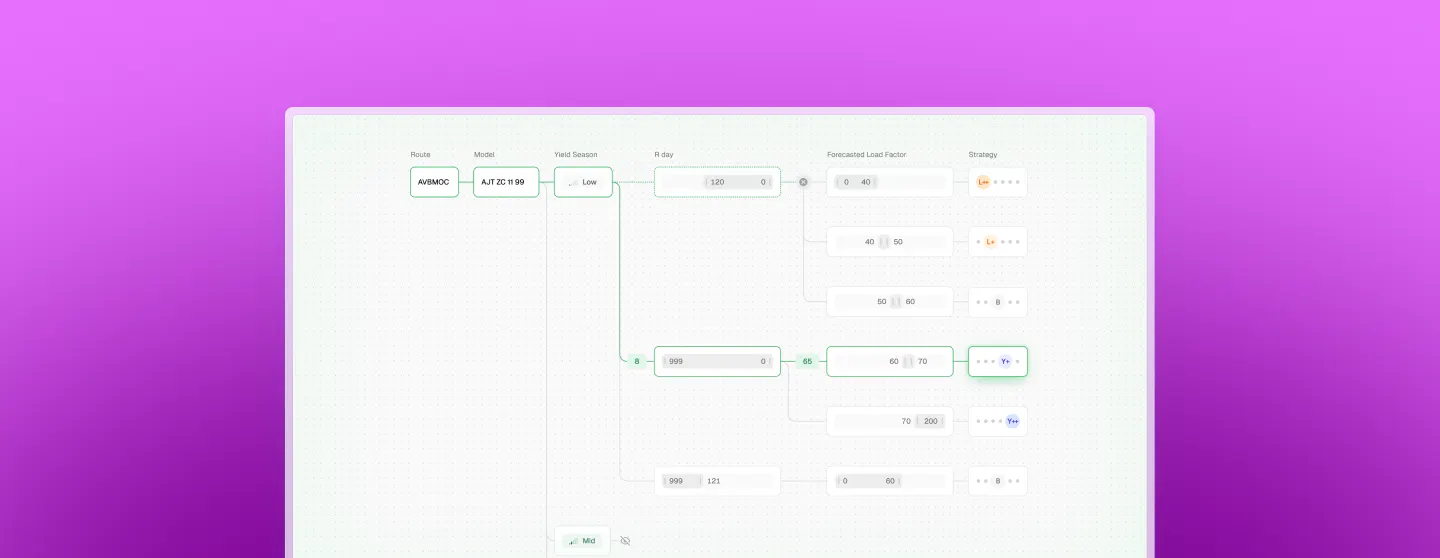Click the R day column label
Screen dimensions: 1440x558
664,155
